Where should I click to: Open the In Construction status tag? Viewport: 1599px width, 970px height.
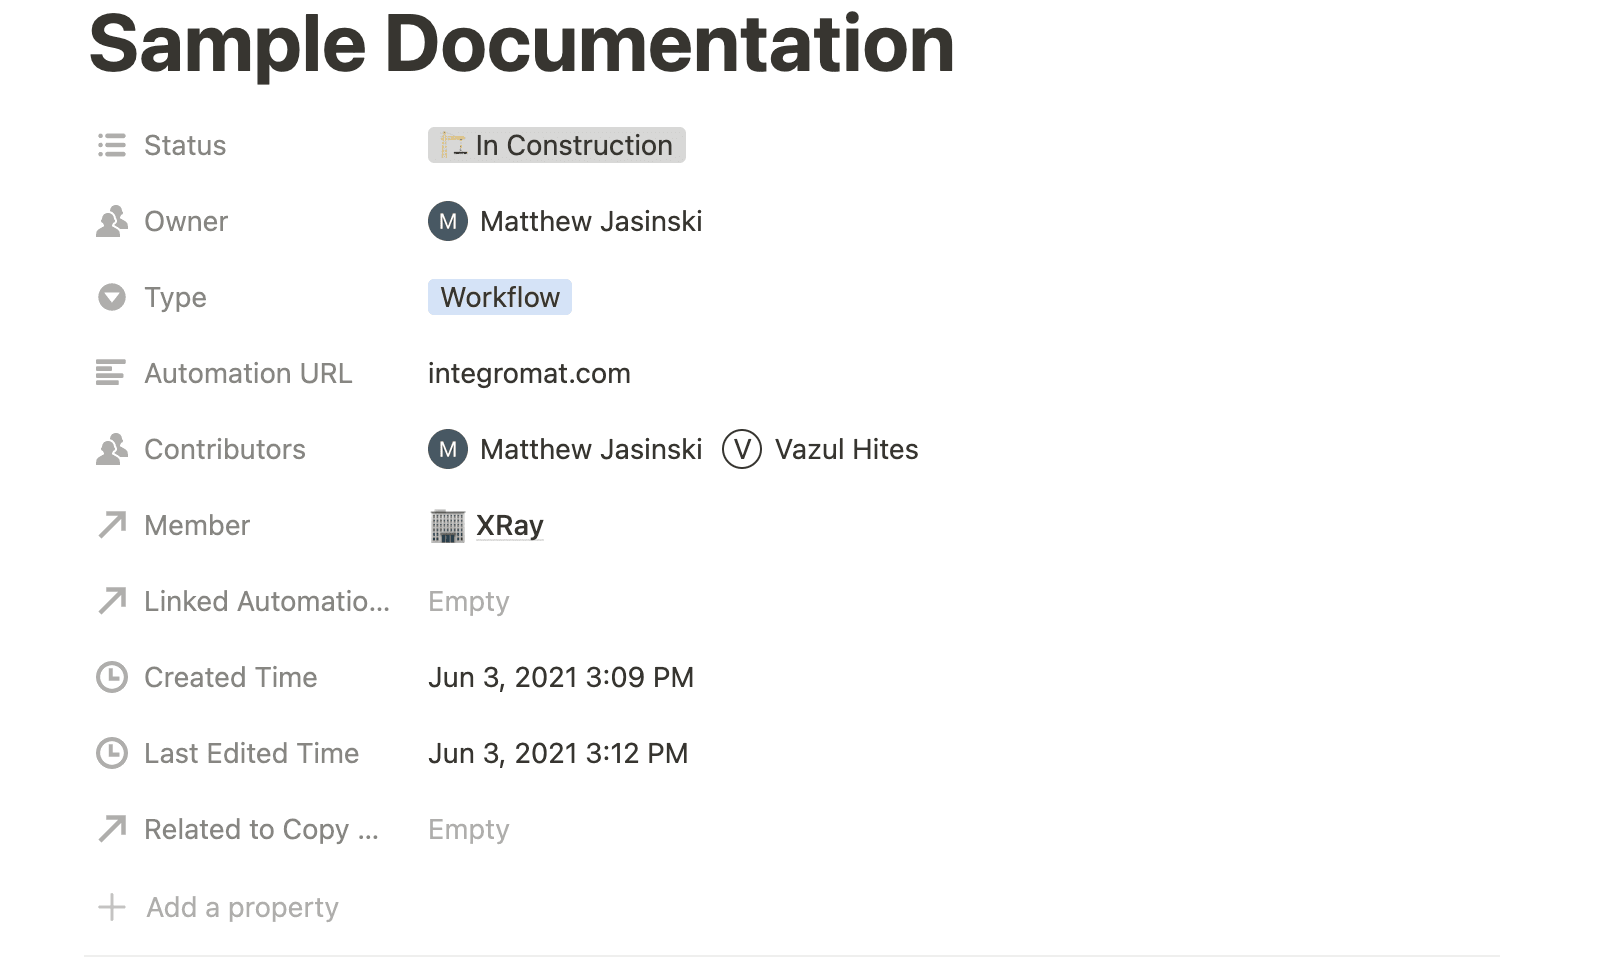(x=556, y=146)
